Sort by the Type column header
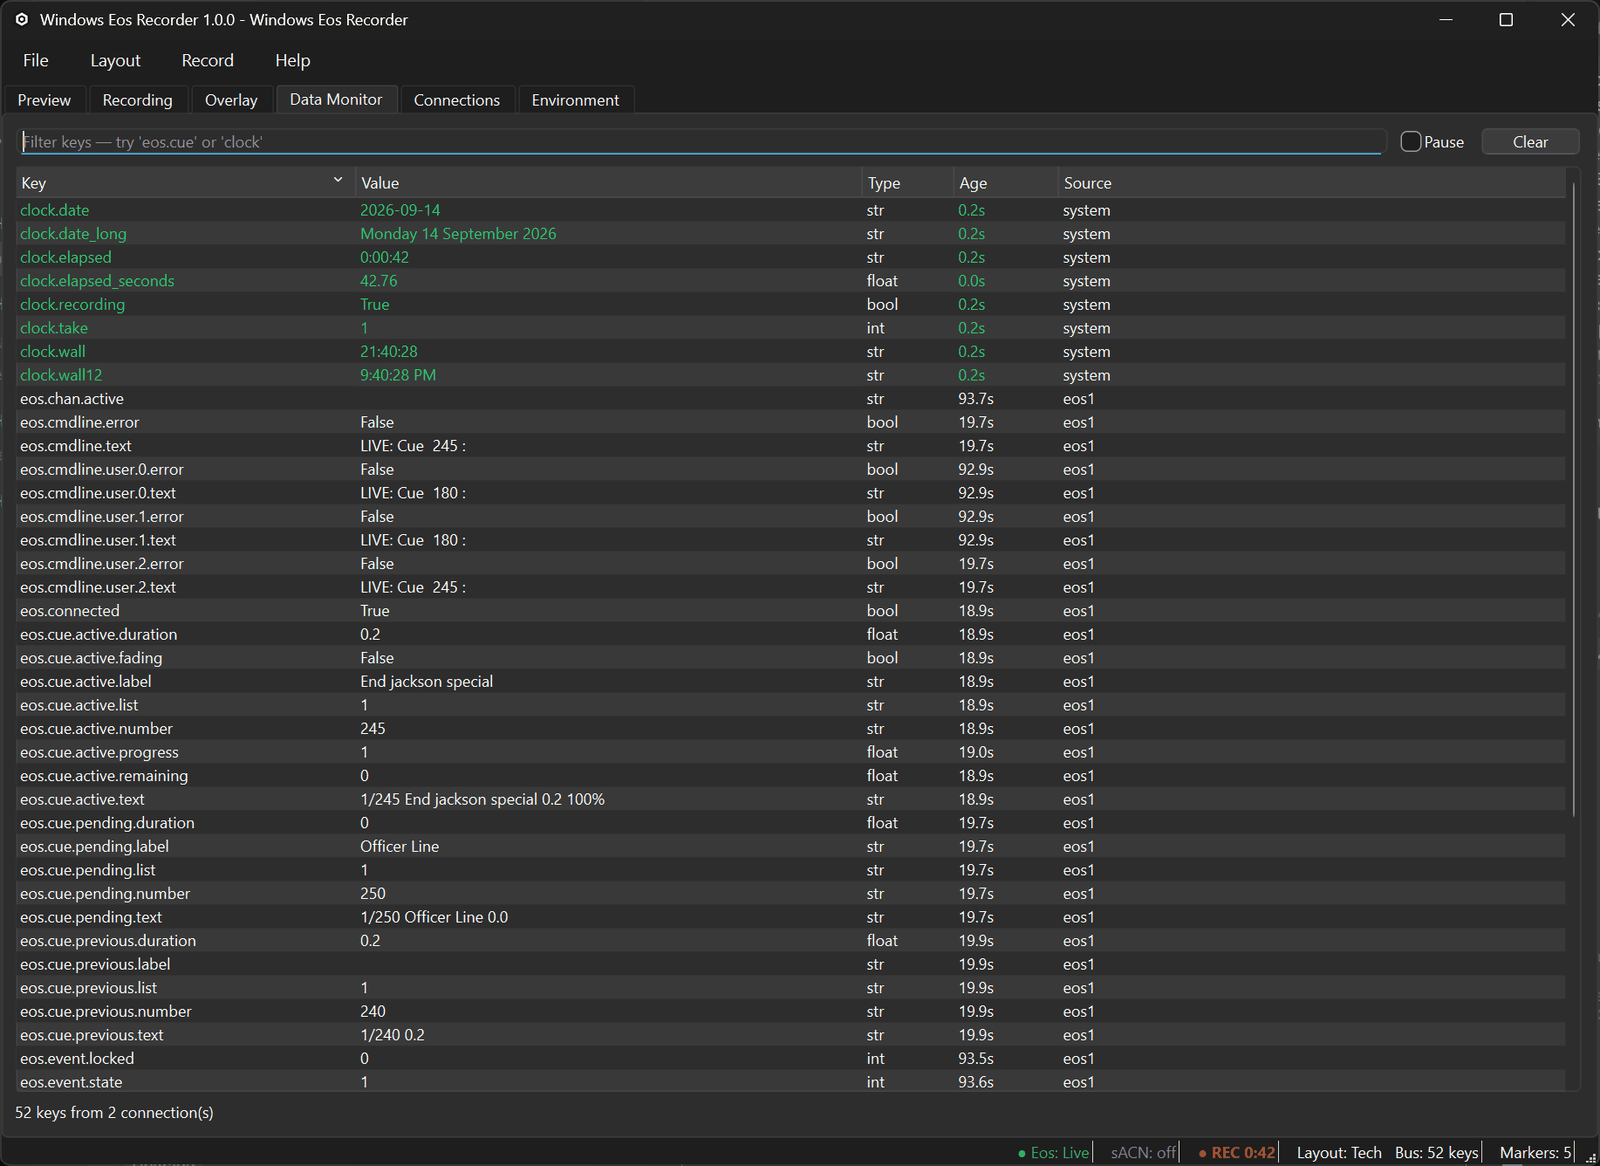1600x1166 pixels. click(x=907, y=183)
